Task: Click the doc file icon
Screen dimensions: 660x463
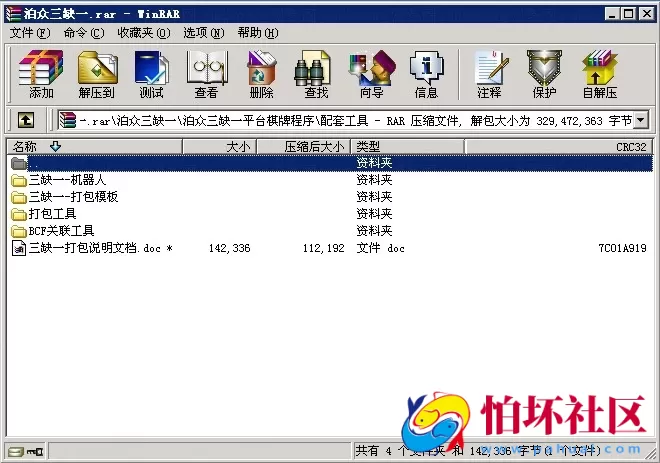Action: (19, 248)
